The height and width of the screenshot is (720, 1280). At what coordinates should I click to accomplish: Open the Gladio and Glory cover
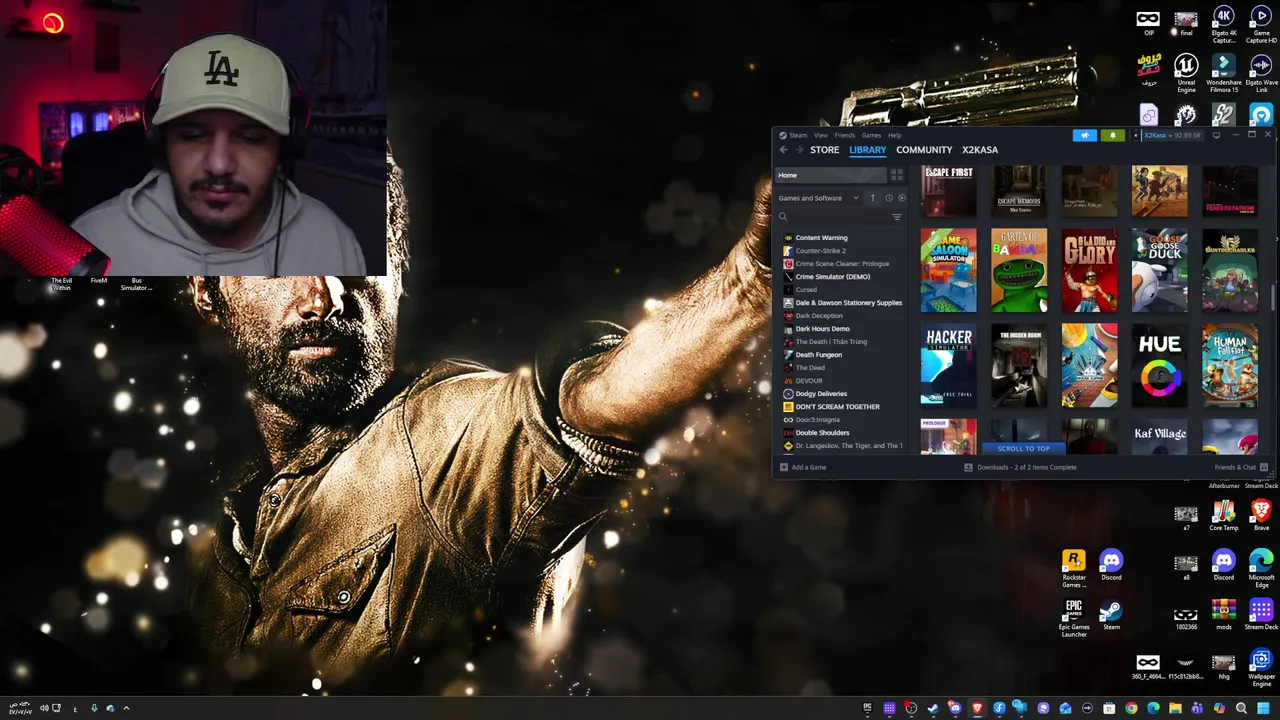click(1089, 270)
